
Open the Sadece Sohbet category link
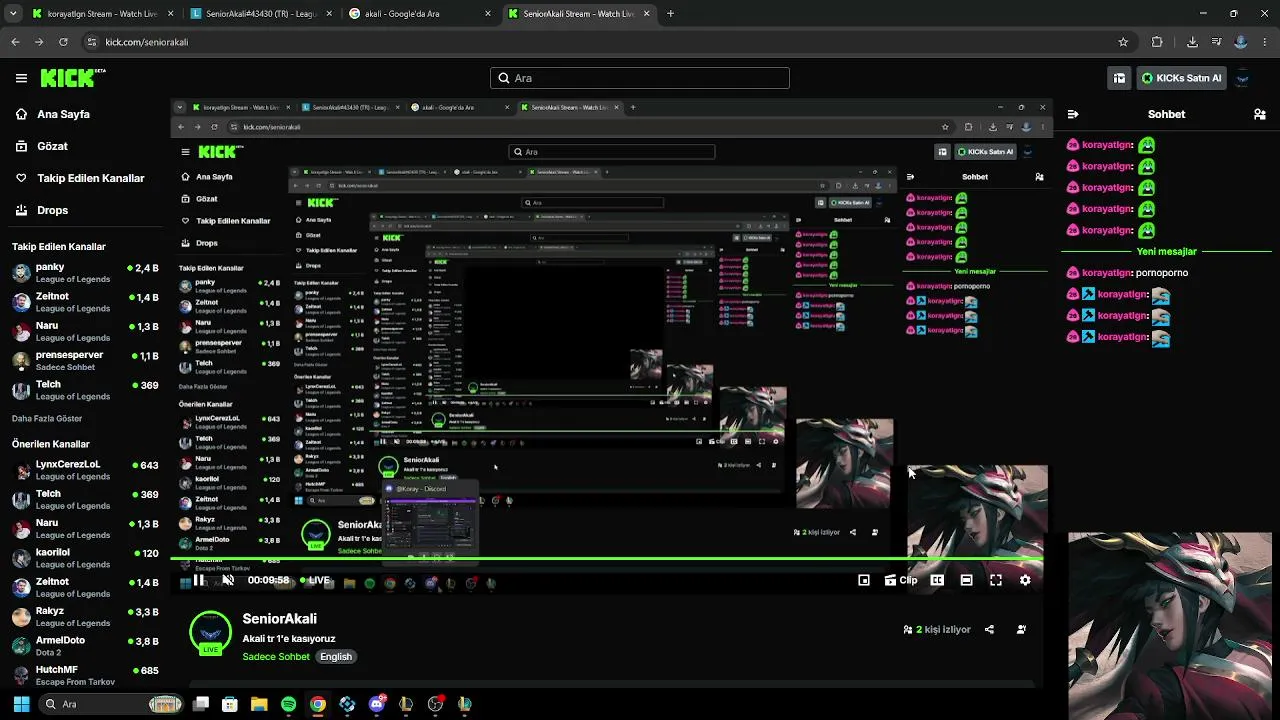(276, 657)
